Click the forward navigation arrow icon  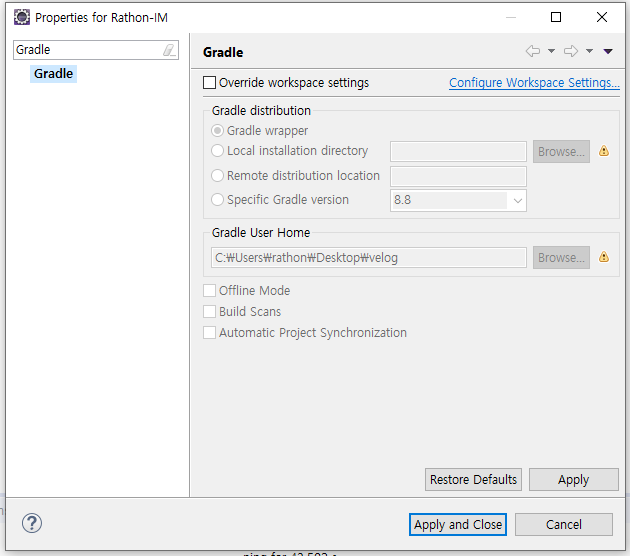tap(571, 51)
